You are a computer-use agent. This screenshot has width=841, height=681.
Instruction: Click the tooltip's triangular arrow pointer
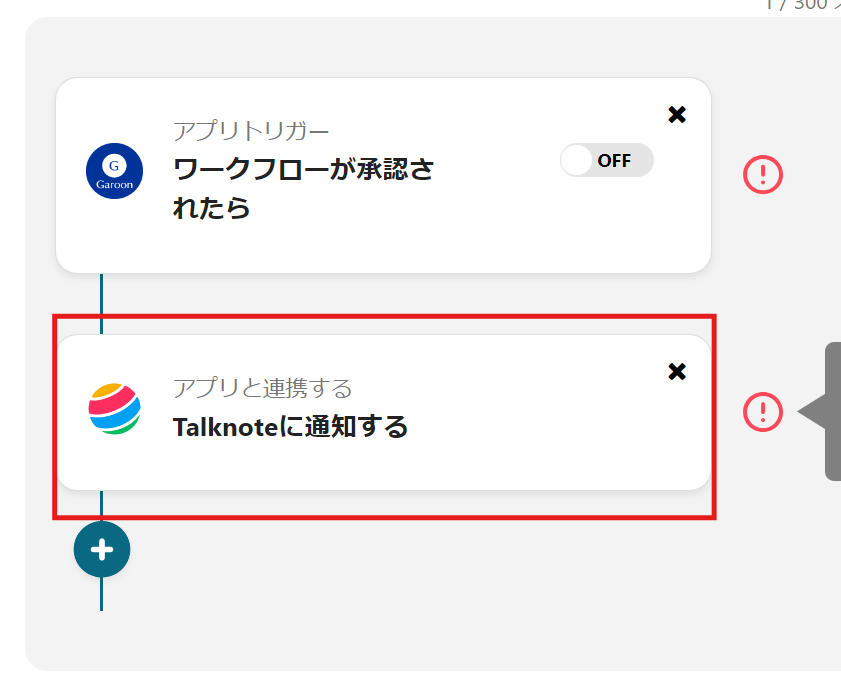click(x=810, y=412)
